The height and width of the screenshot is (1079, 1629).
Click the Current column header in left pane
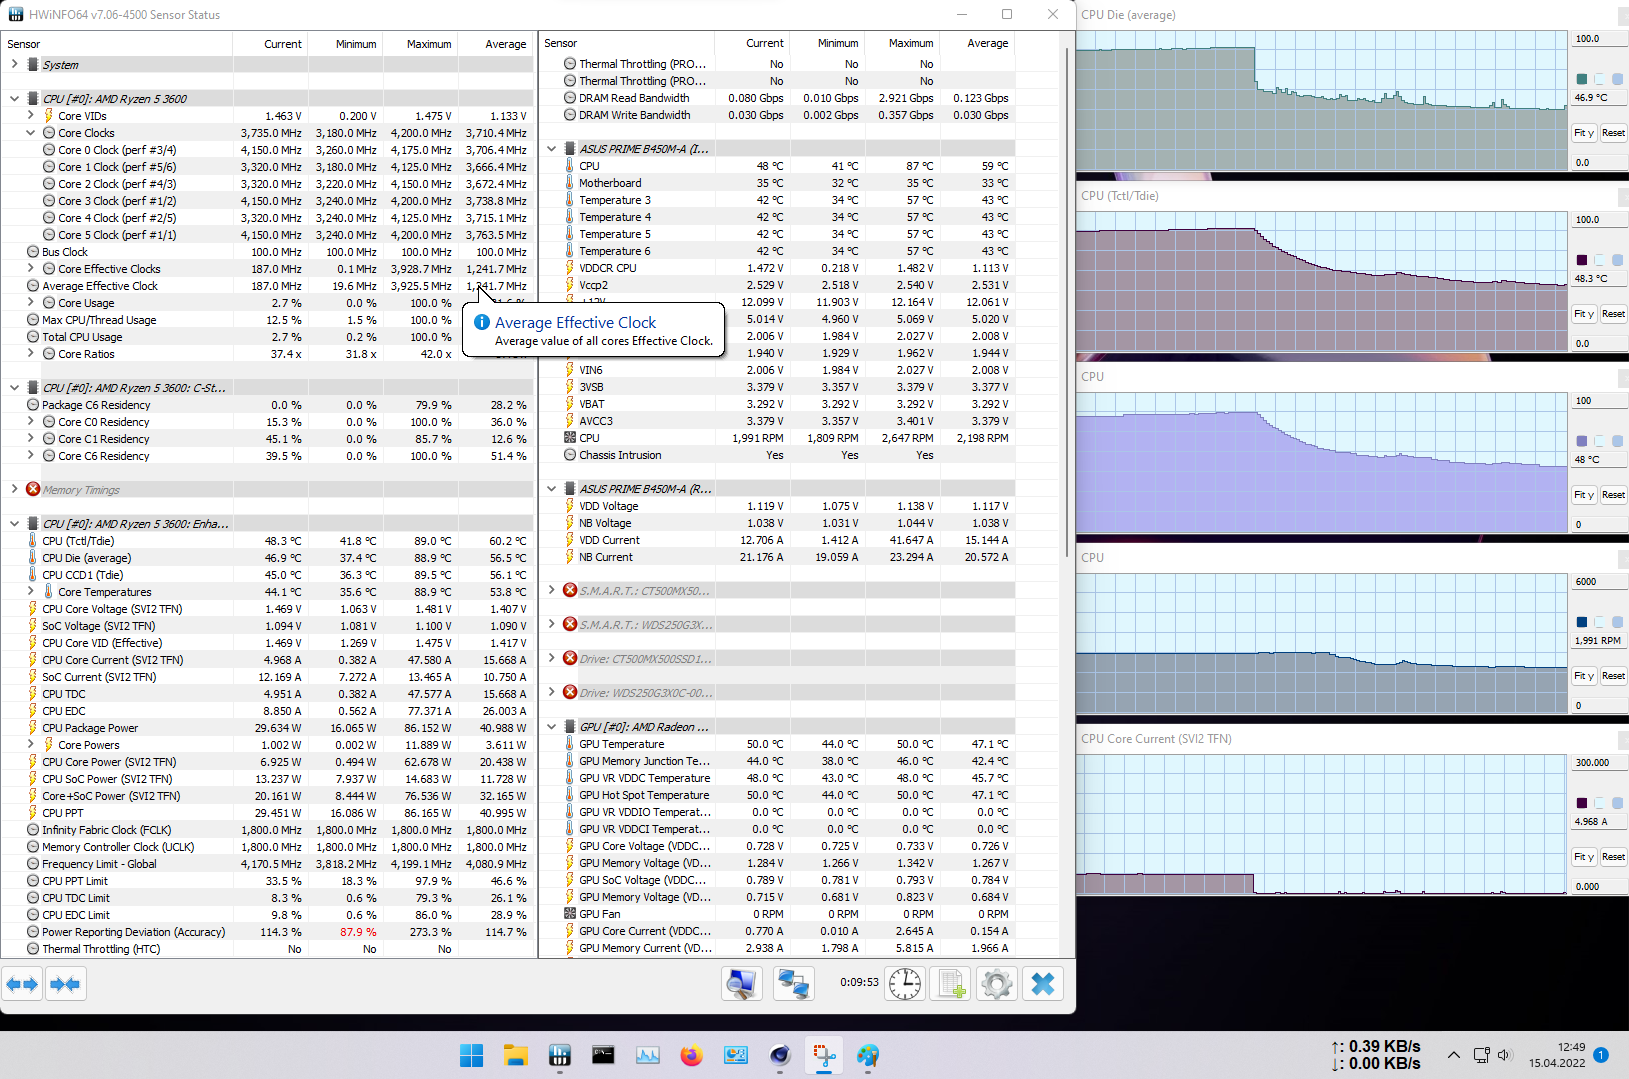point(271,44)
